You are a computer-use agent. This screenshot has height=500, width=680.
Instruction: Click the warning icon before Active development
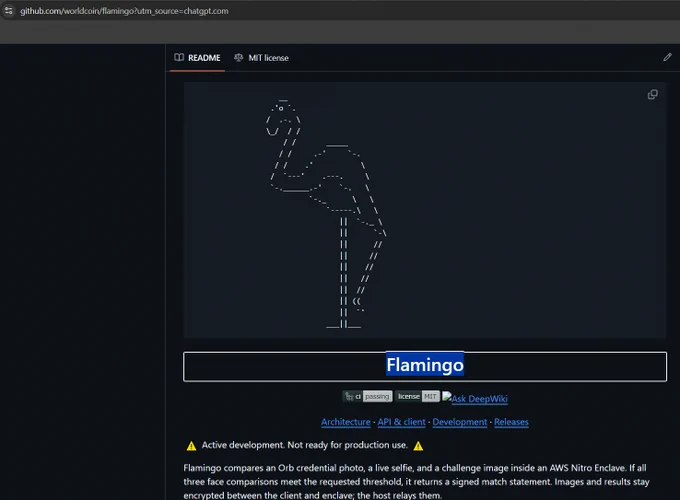coord(191,446)
